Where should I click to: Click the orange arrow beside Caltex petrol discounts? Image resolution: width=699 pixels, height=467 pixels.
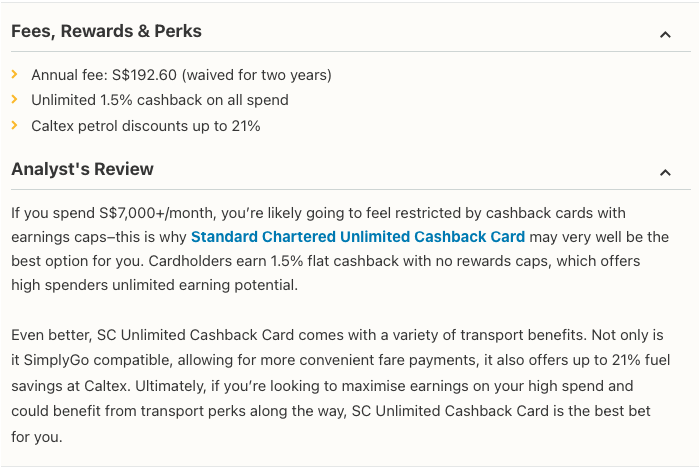click(15, 126)
